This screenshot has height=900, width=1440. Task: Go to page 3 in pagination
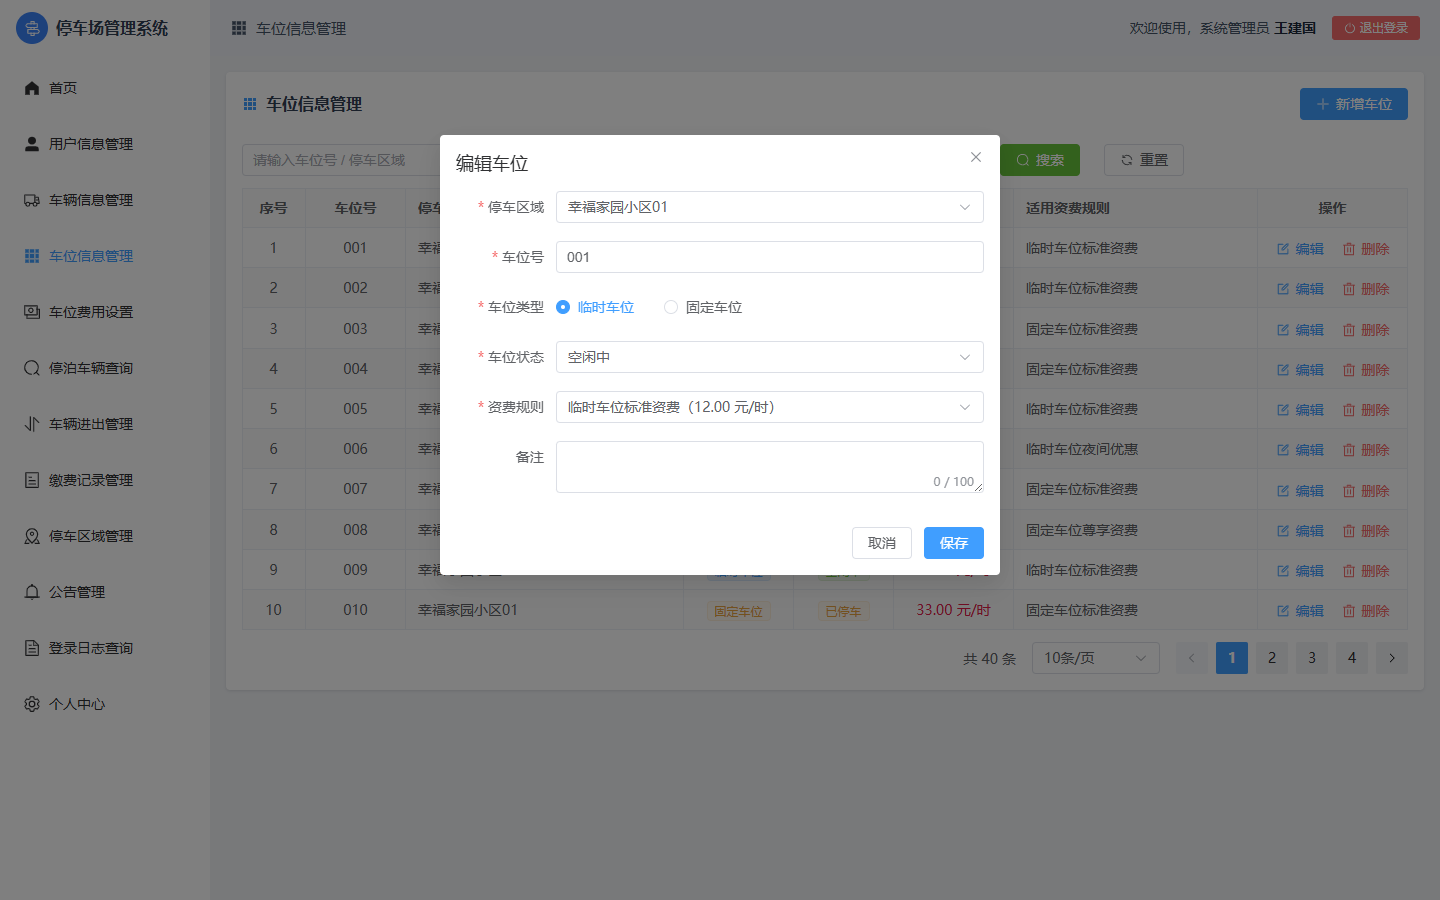pos(1312,658)
